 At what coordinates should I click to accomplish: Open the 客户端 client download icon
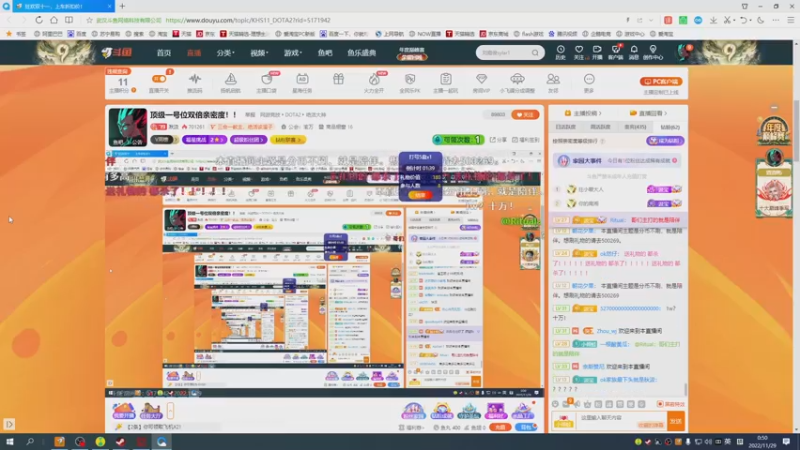point(615,52)
